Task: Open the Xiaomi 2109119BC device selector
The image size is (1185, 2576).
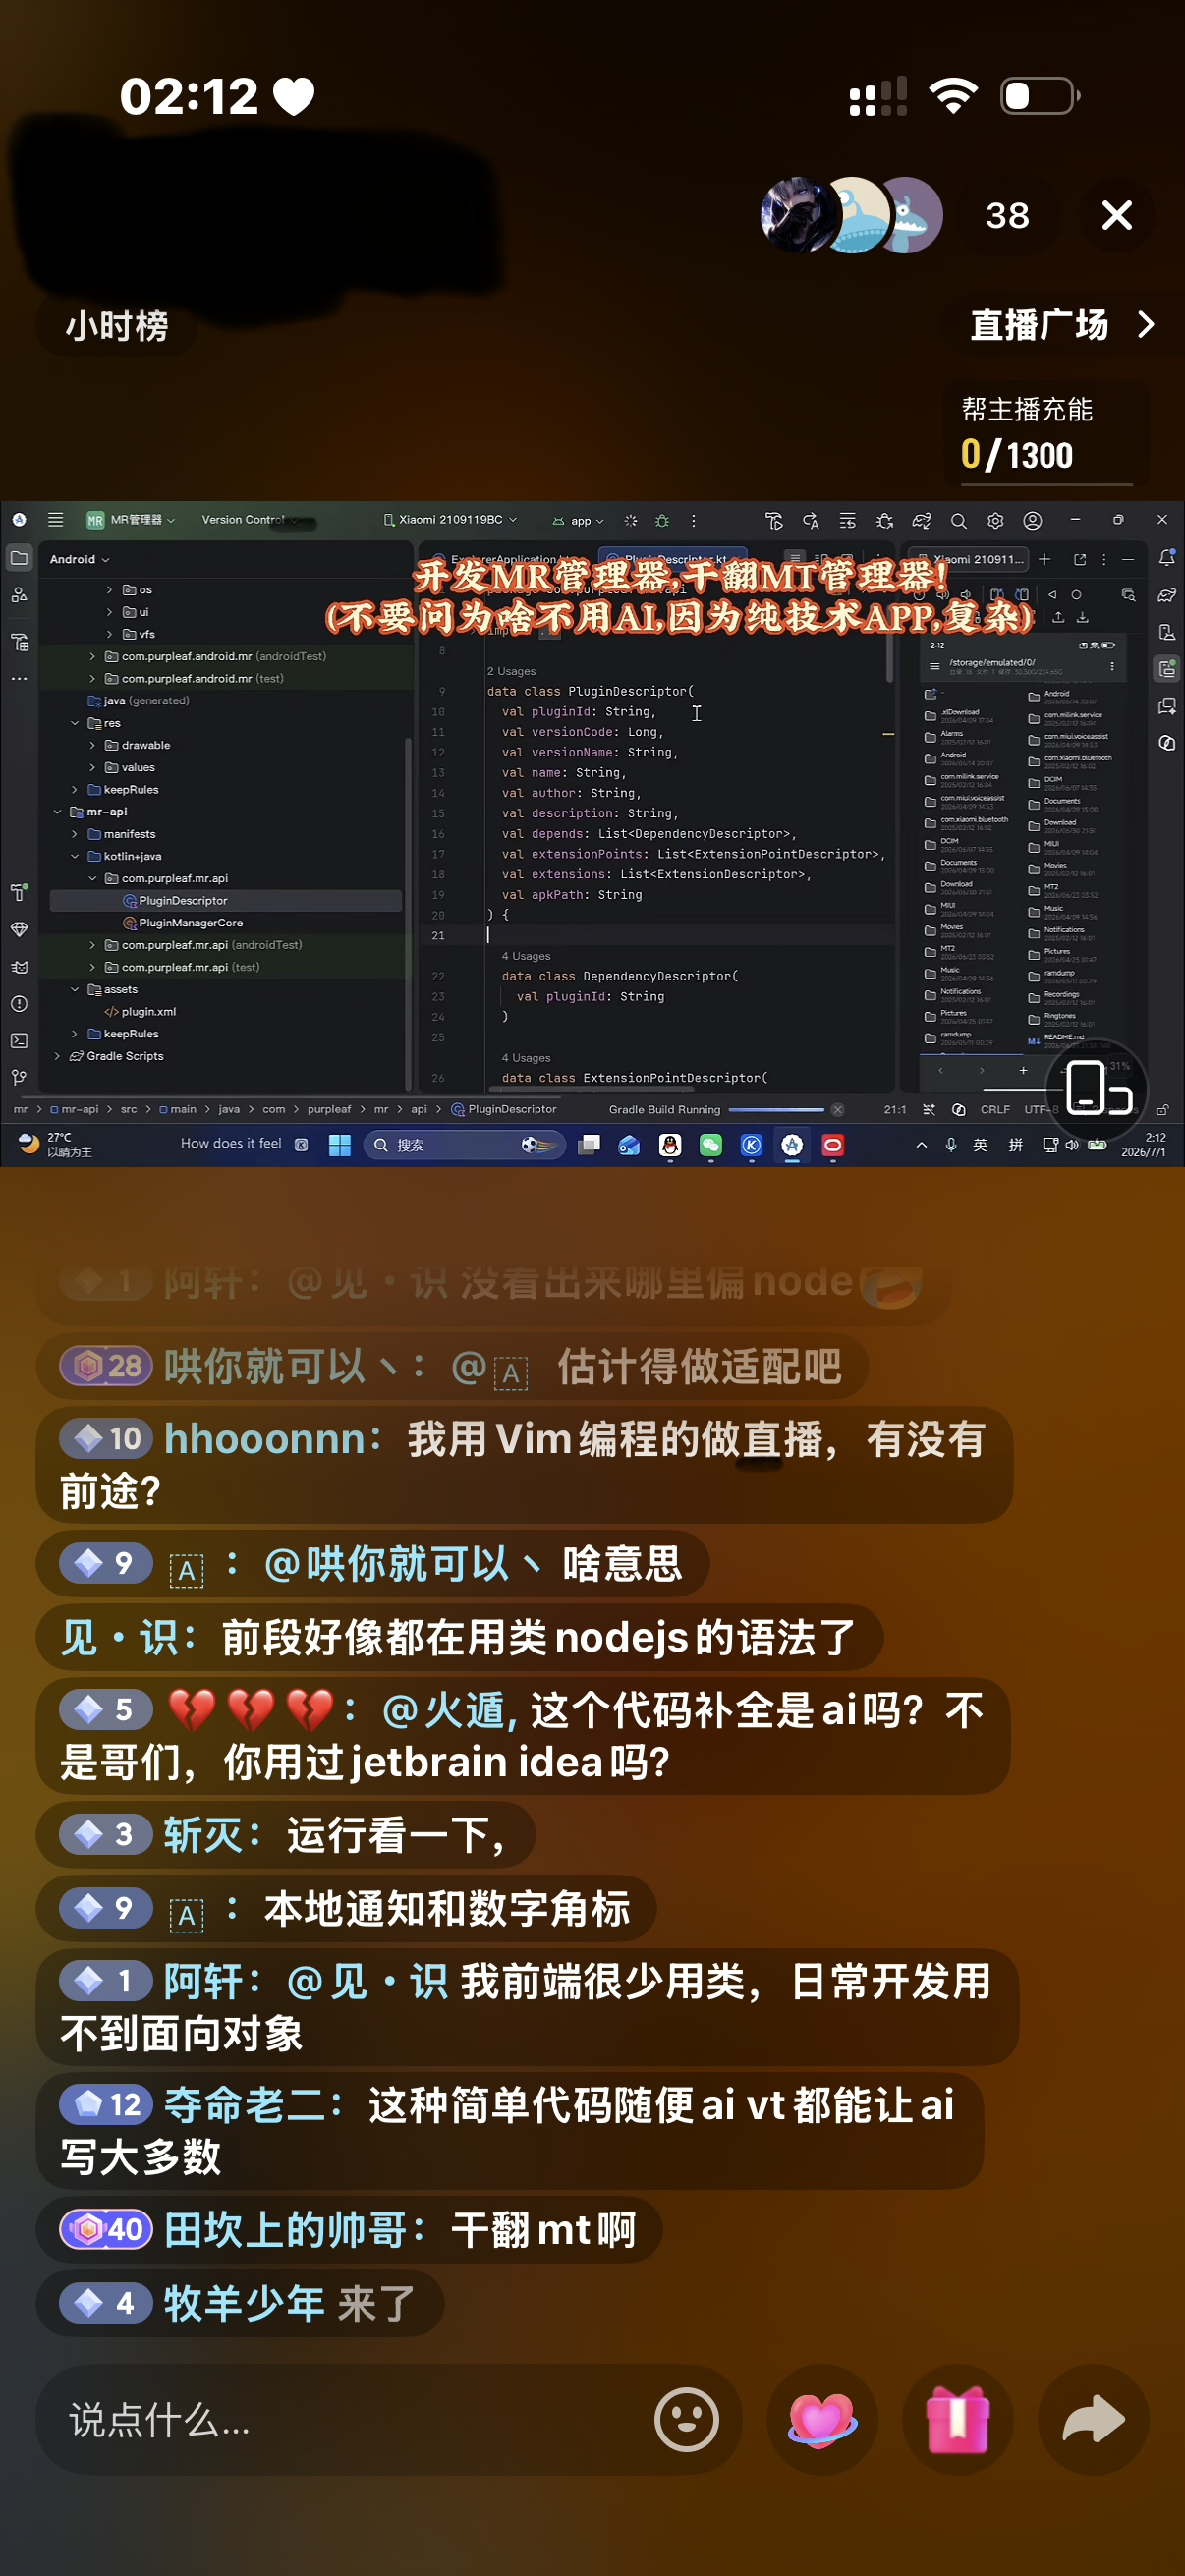Action: (x=450, y=520)
